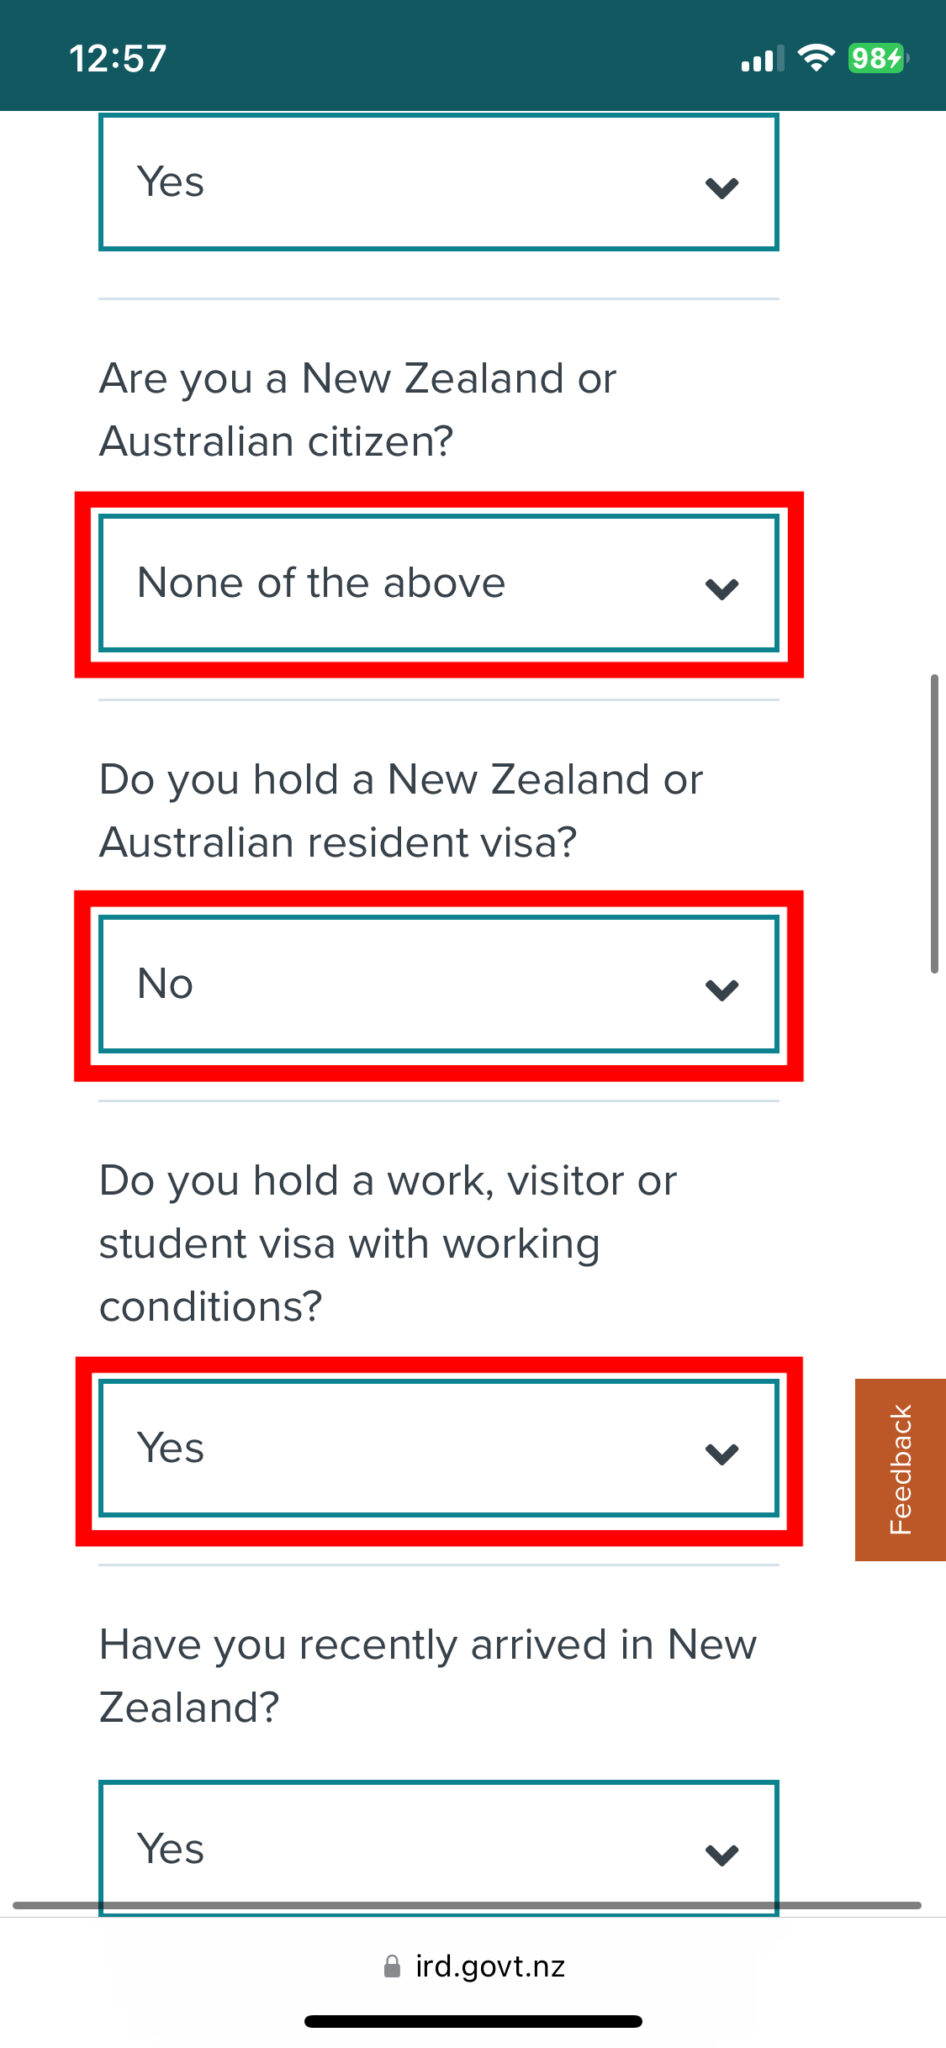Tap the 12:57 clock in status bar

coord(118,58)
